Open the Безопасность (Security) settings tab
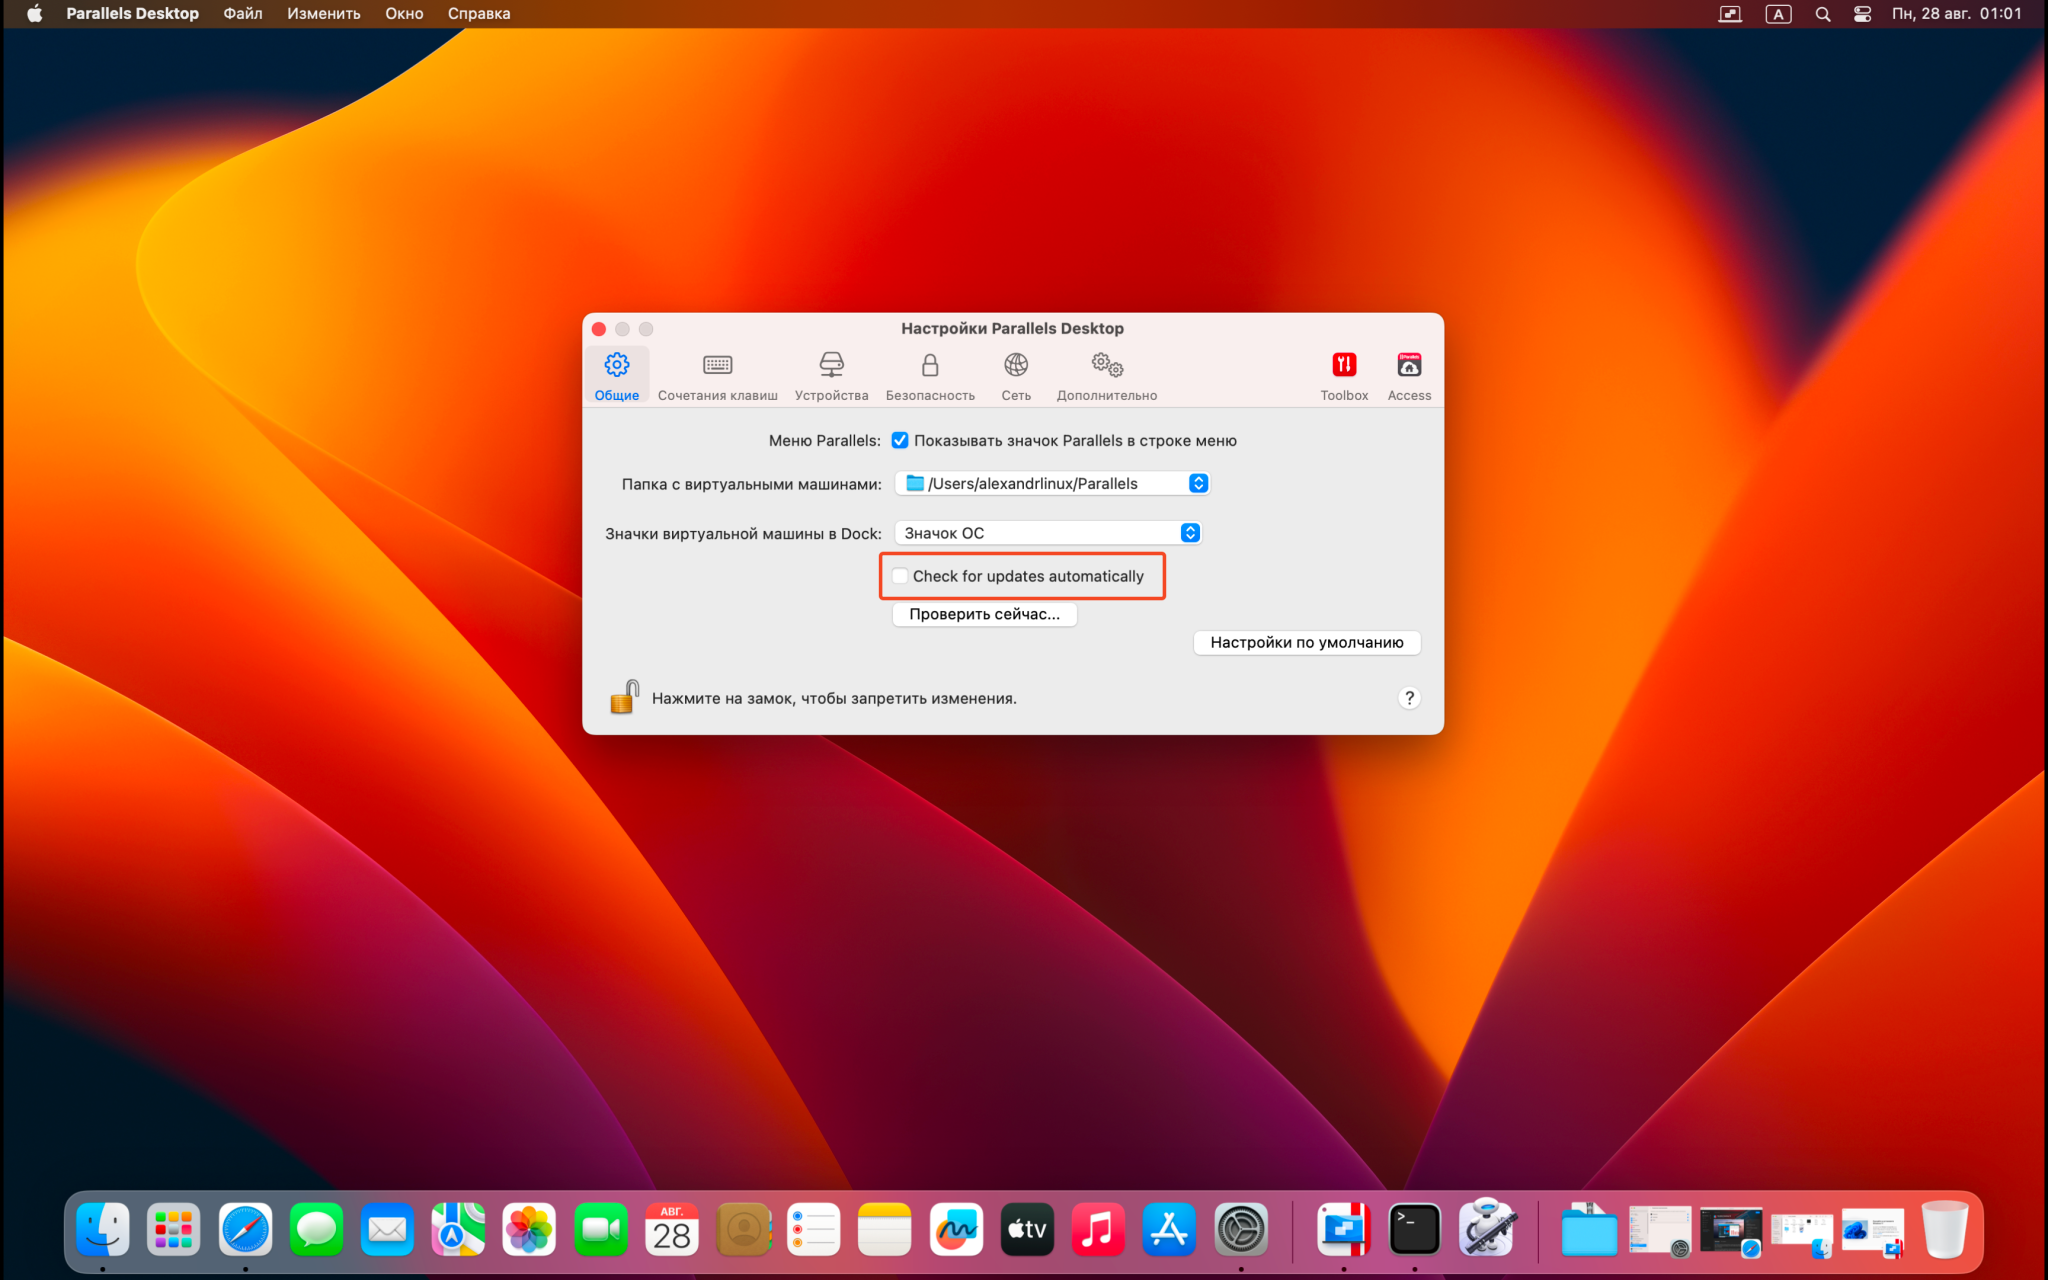 pos(930,376)
